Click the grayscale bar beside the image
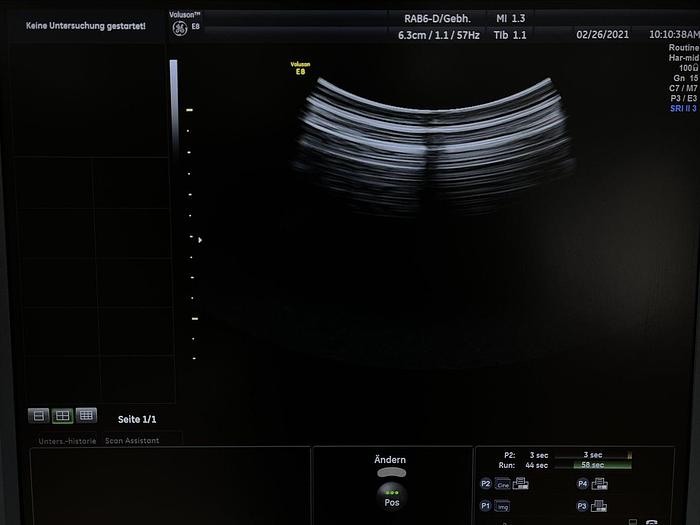 pyautogui.click(x=174, y=107)
